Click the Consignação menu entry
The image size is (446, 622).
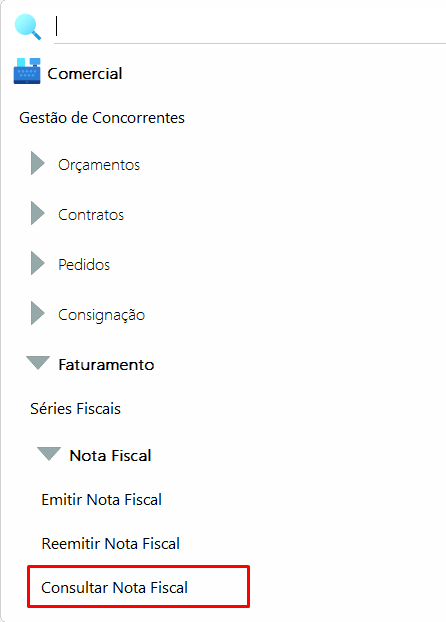click(102, 315)
